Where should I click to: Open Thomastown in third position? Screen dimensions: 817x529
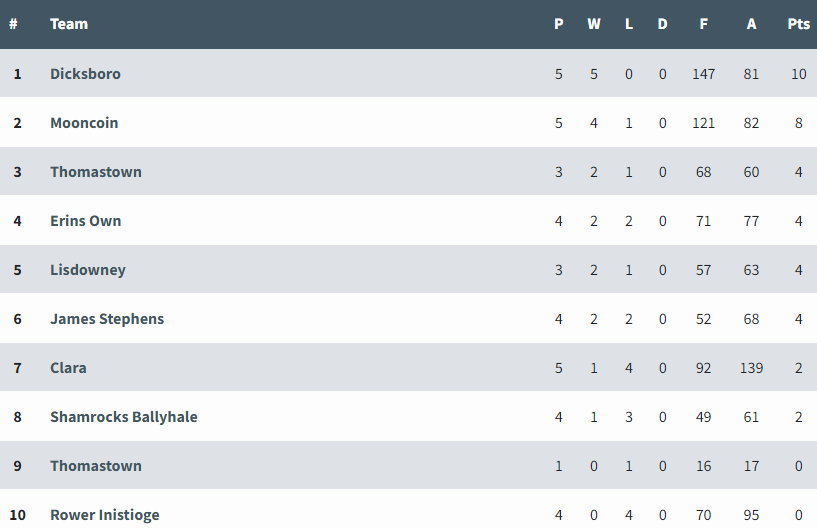point(96,172)
